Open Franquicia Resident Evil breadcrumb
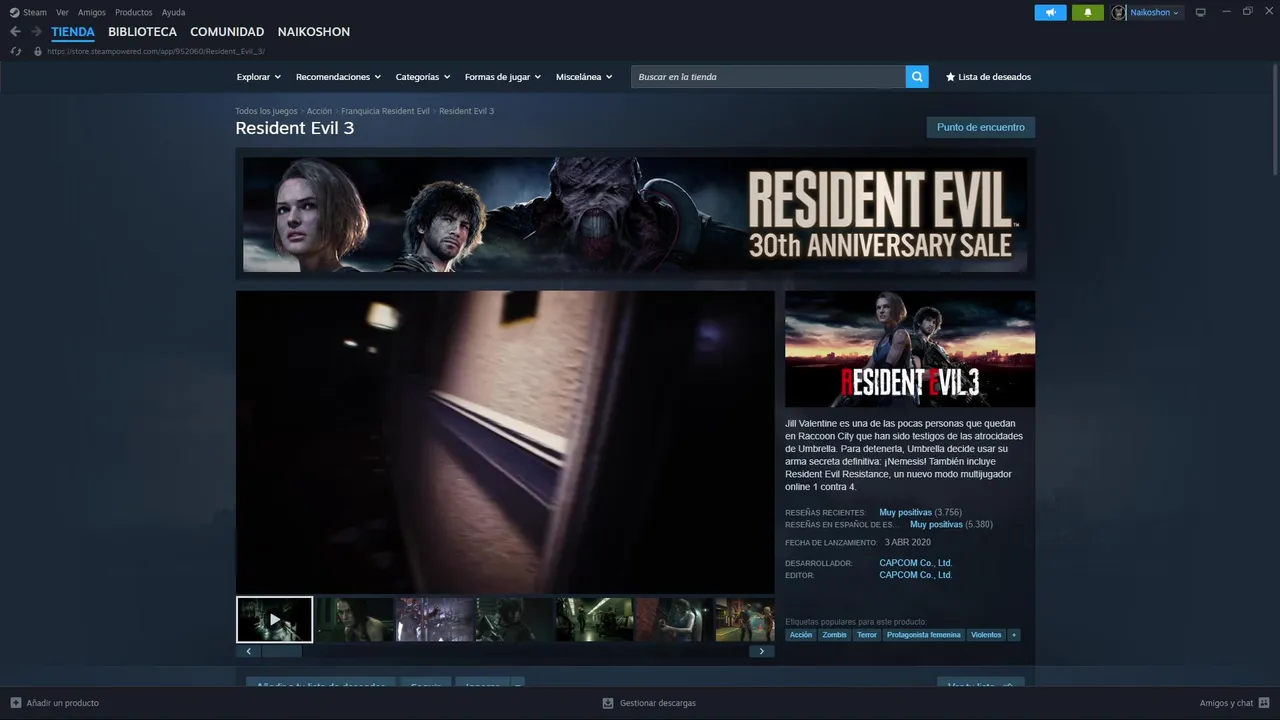The image size is (1280, 720). 385,111
